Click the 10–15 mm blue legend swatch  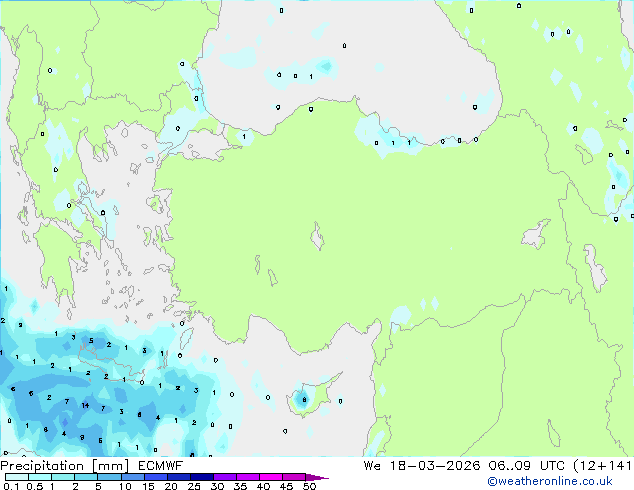pos(133,477)
